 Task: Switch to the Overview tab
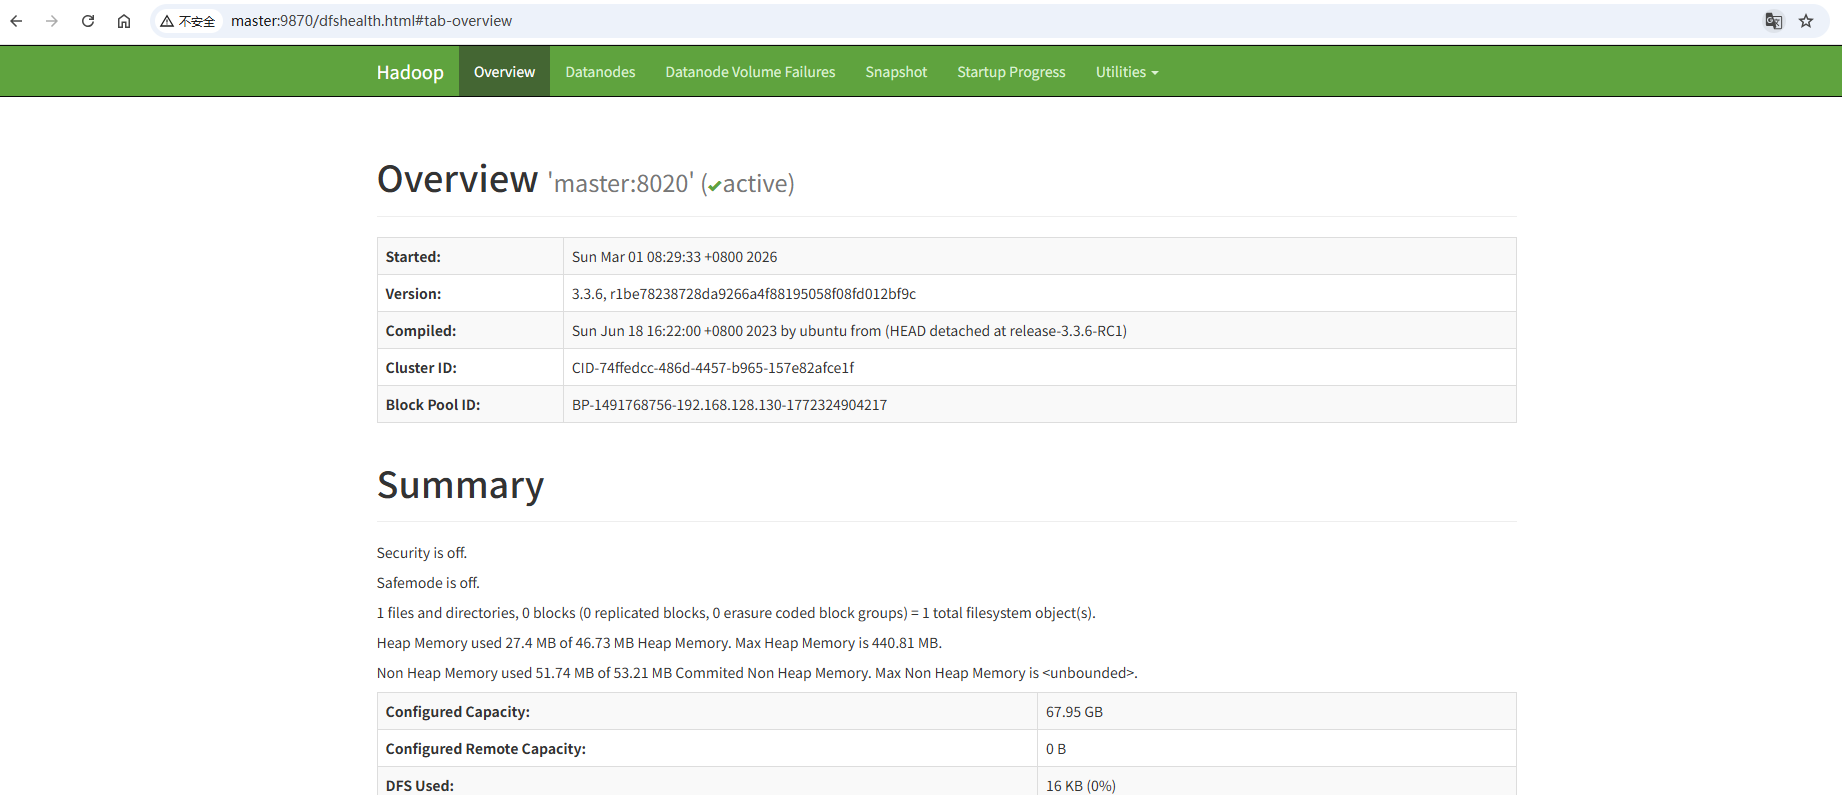(504, 72)
